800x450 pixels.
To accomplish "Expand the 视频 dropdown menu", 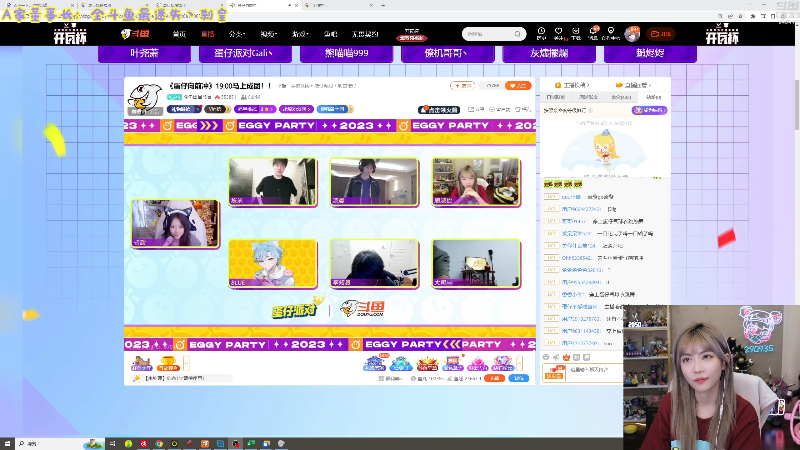I will 268,34.
